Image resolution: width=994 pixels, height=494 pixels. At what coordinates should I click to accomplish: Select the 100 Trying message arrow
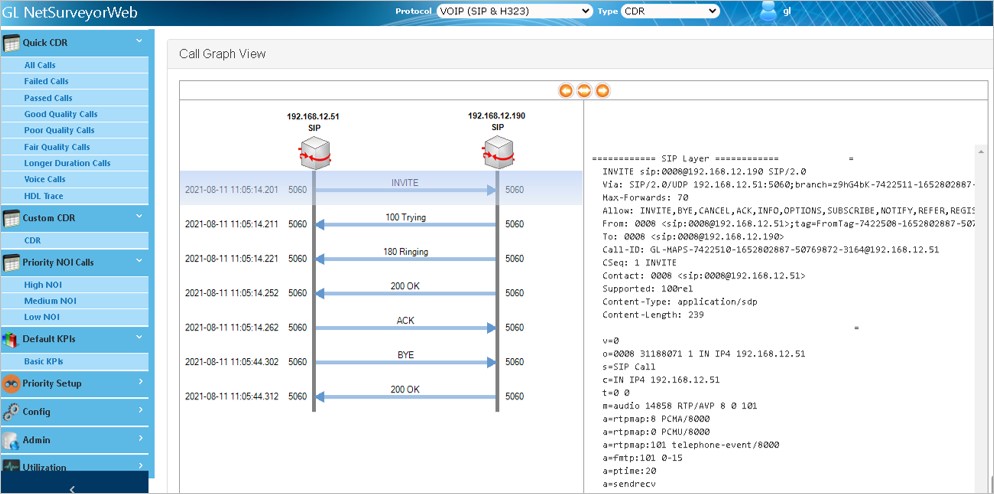coord(405,224)
